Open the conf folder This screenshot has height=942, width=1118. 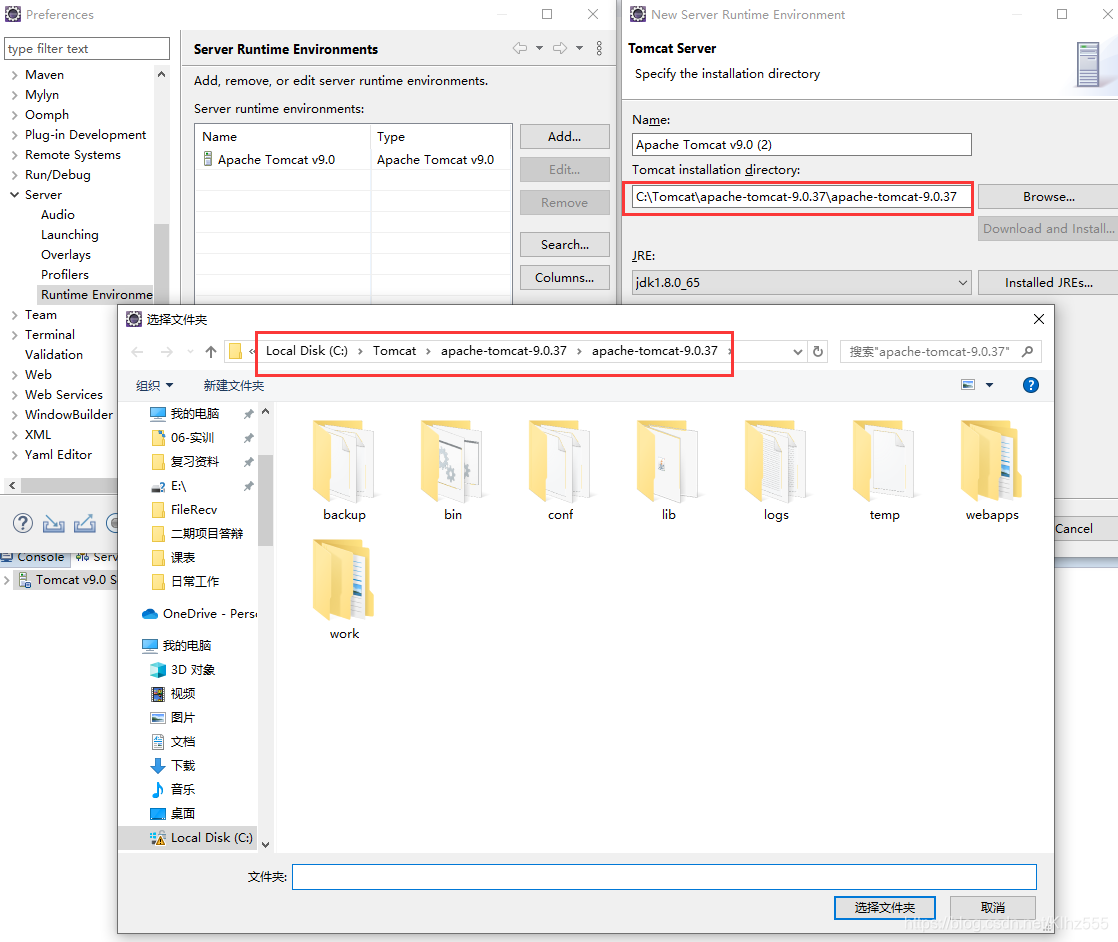click(560, 471)
